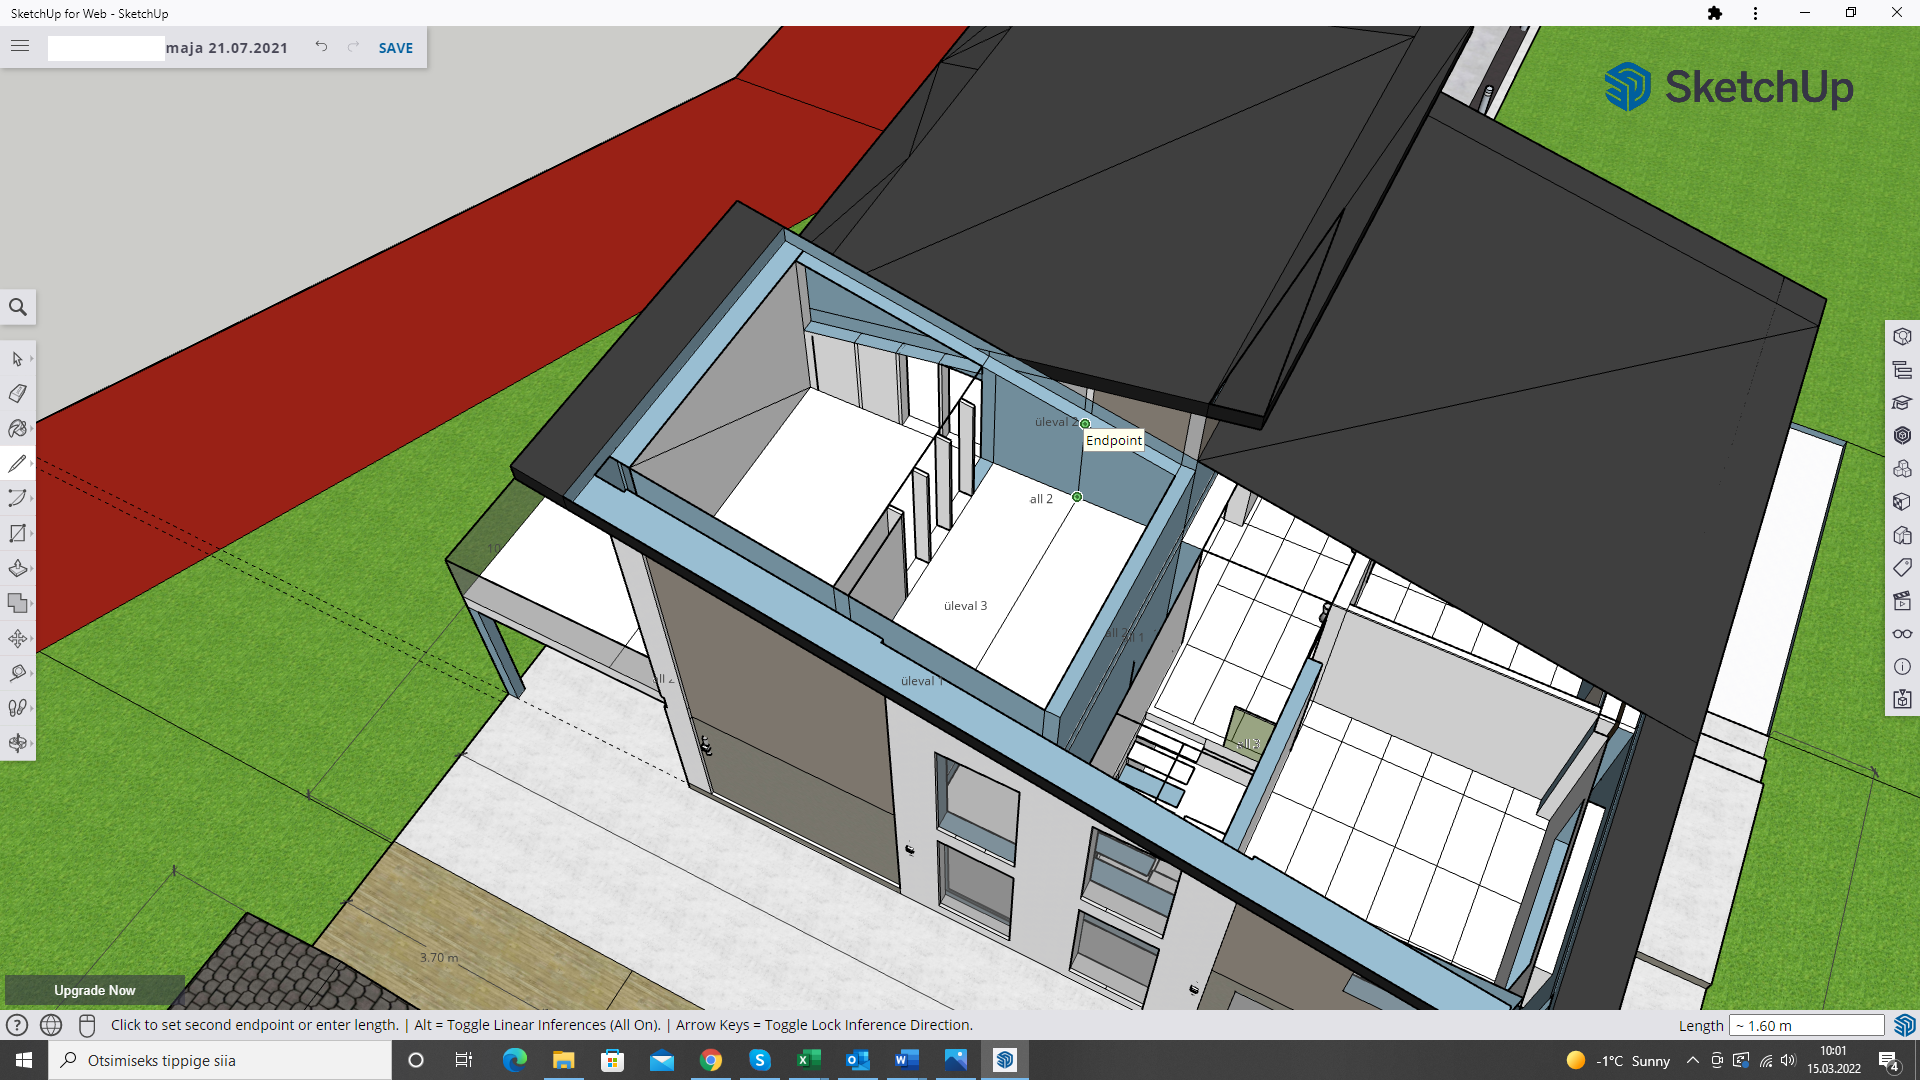Click the Upgrade Now button

[x=94, y=990]
